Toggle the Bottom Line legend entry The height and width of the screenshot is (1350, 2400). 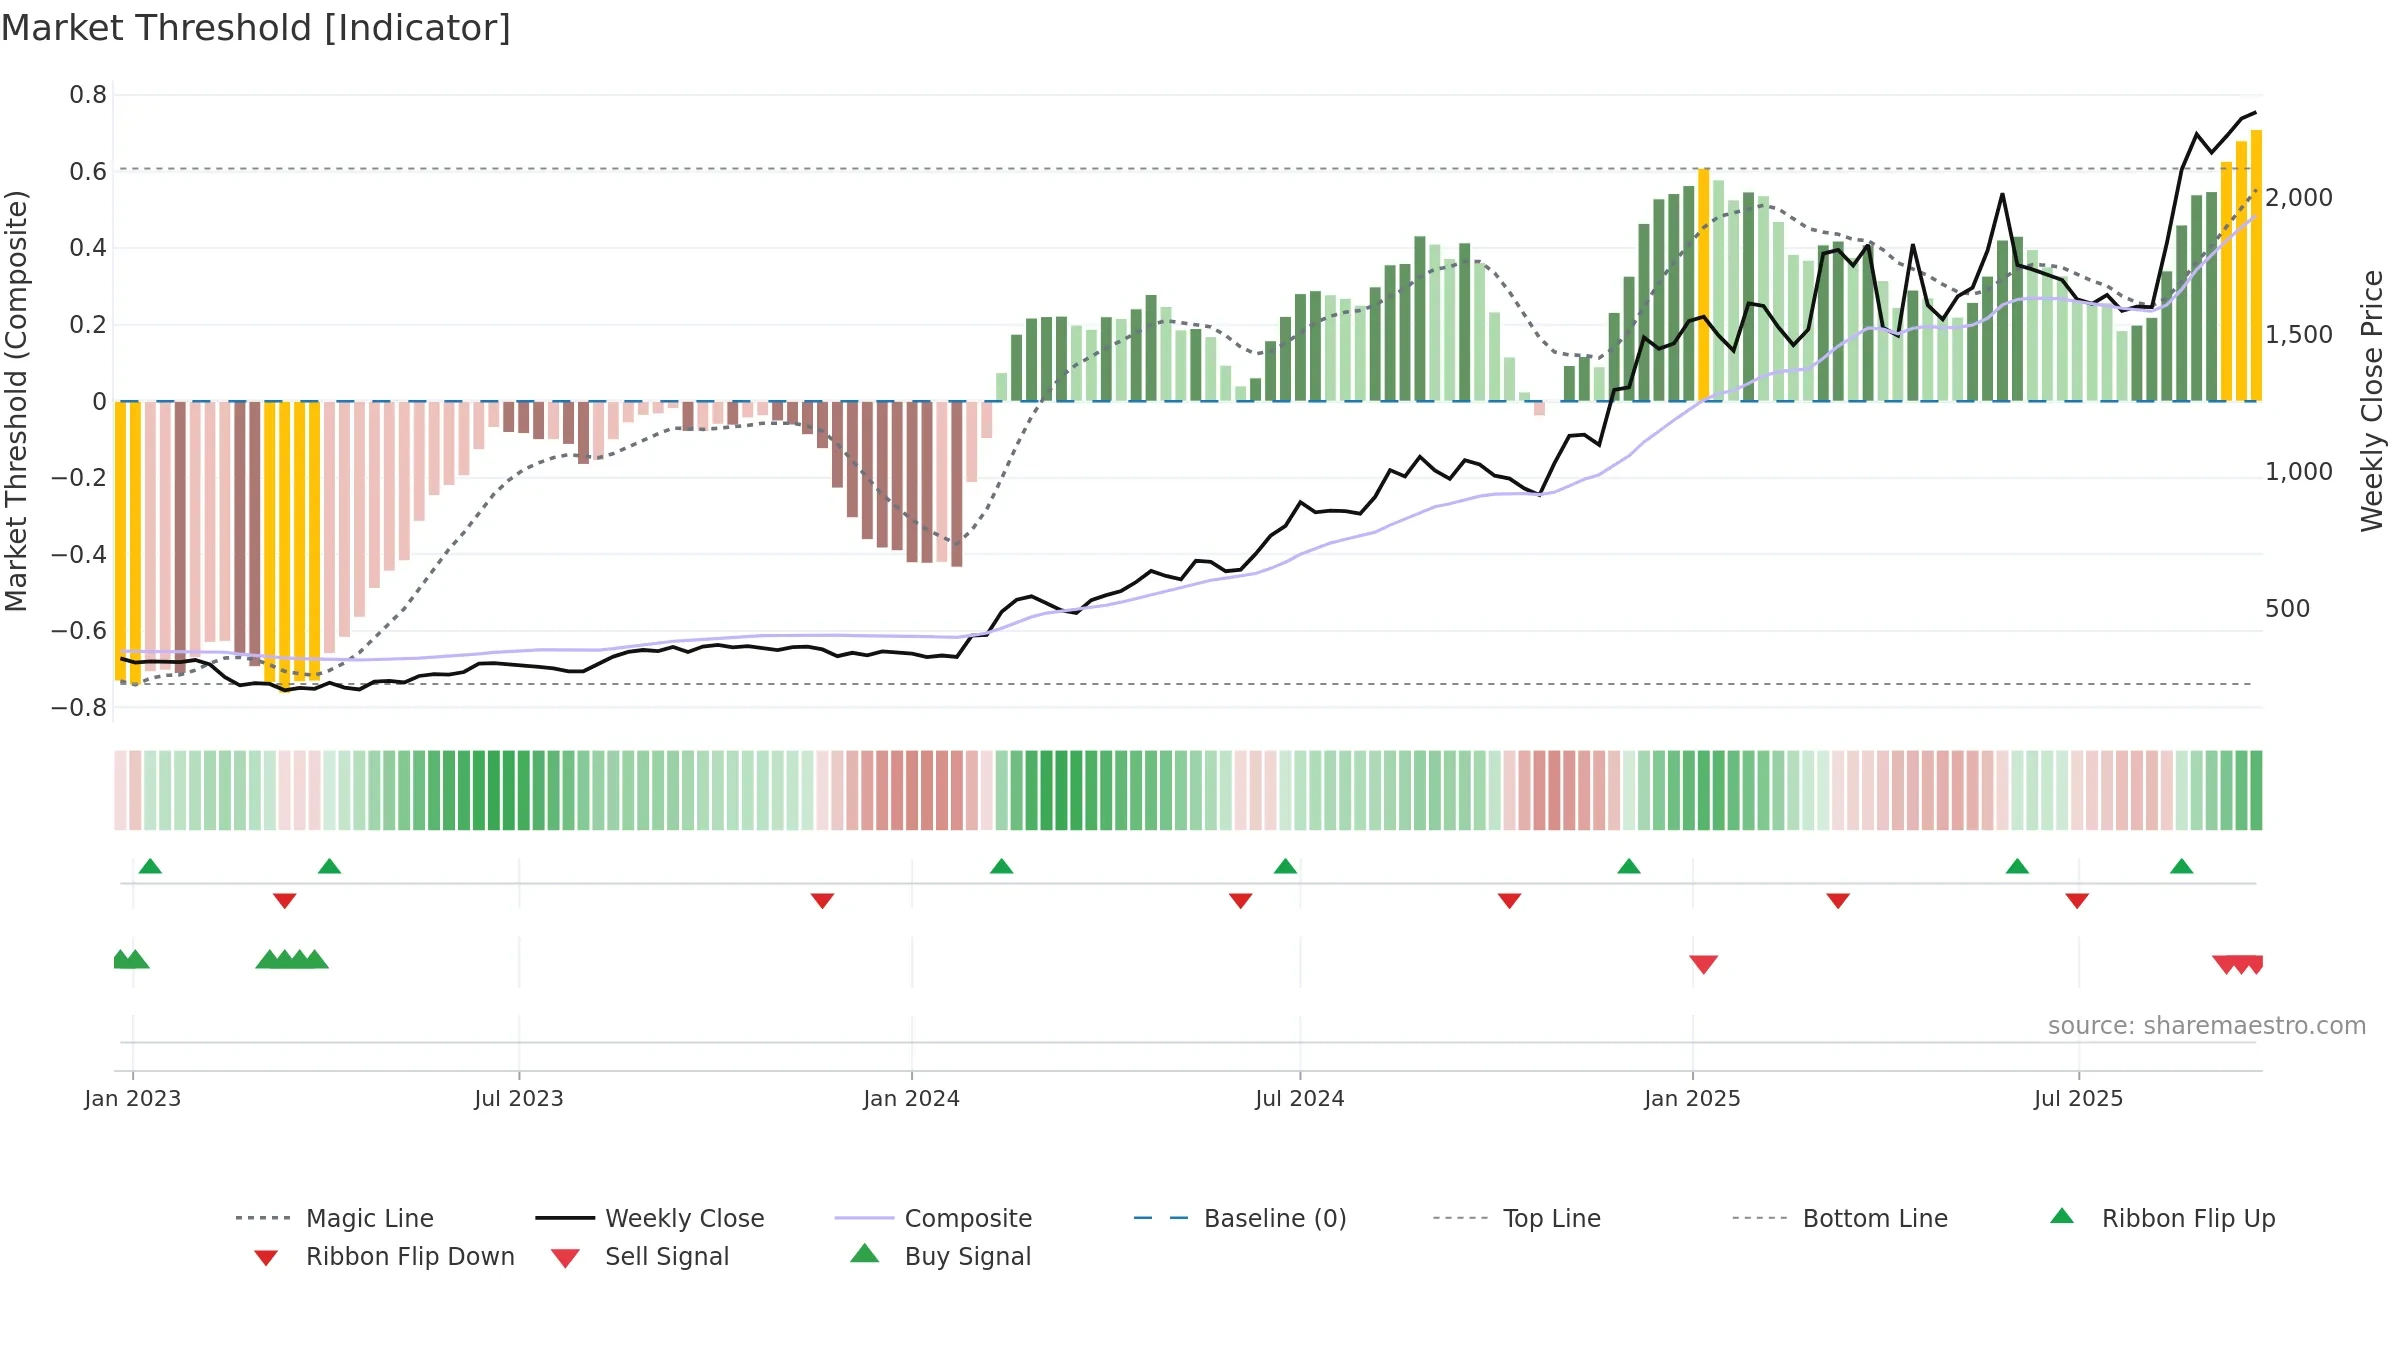tap(1840, 1218)
